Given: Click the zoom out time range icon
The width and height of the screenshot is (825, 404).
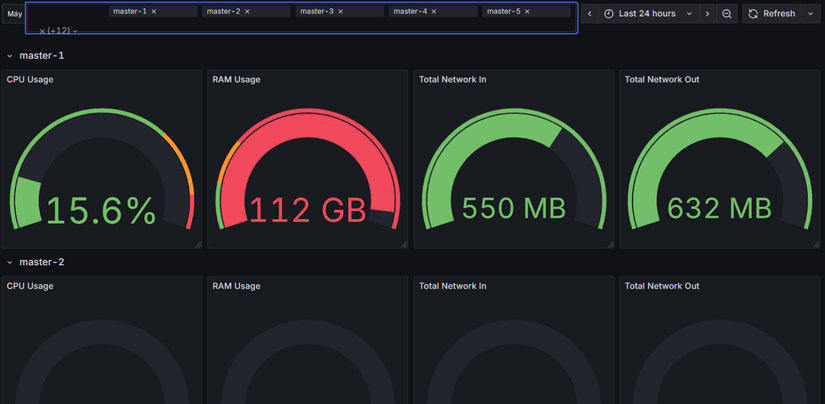Looking at the screenshot, I should (x=727, y=14).
